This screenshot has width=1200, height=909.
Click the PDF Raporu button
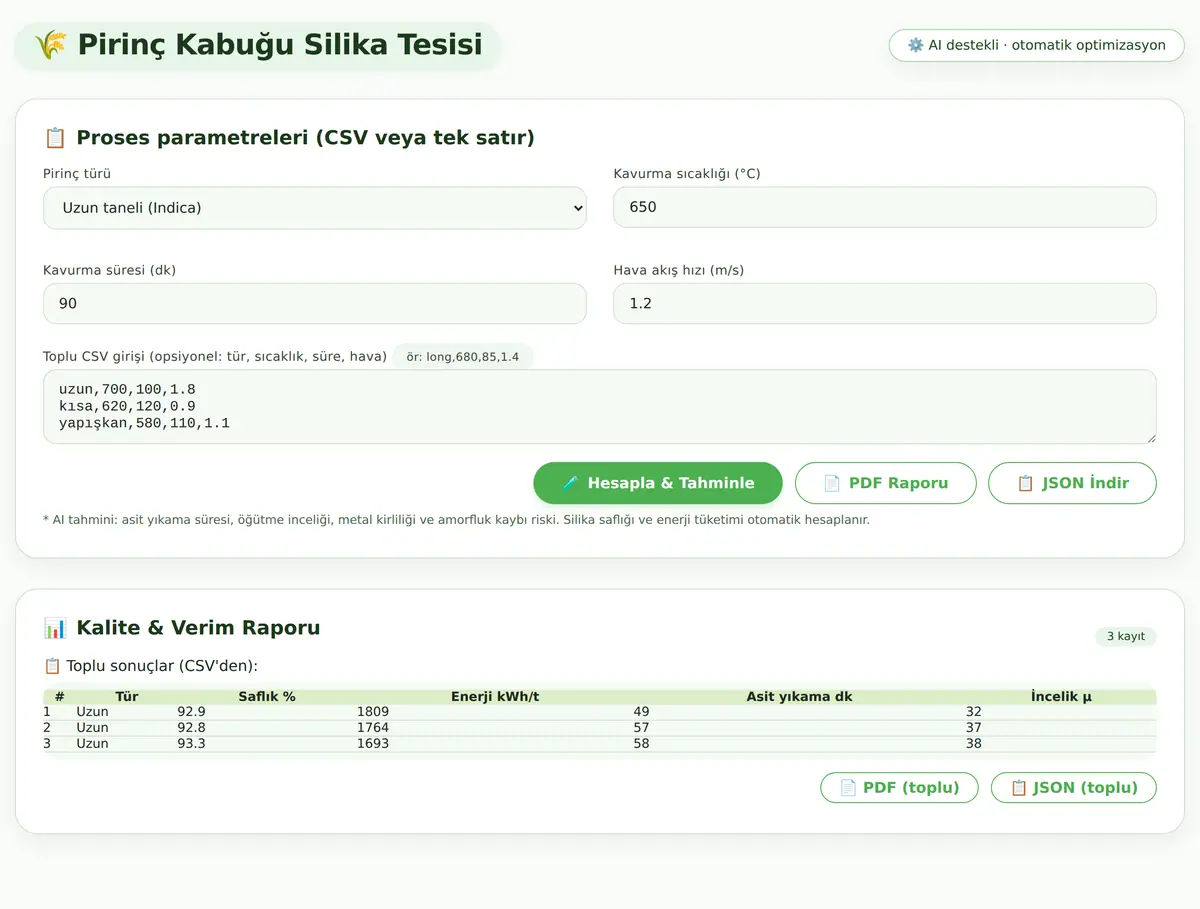coord(885,483)
